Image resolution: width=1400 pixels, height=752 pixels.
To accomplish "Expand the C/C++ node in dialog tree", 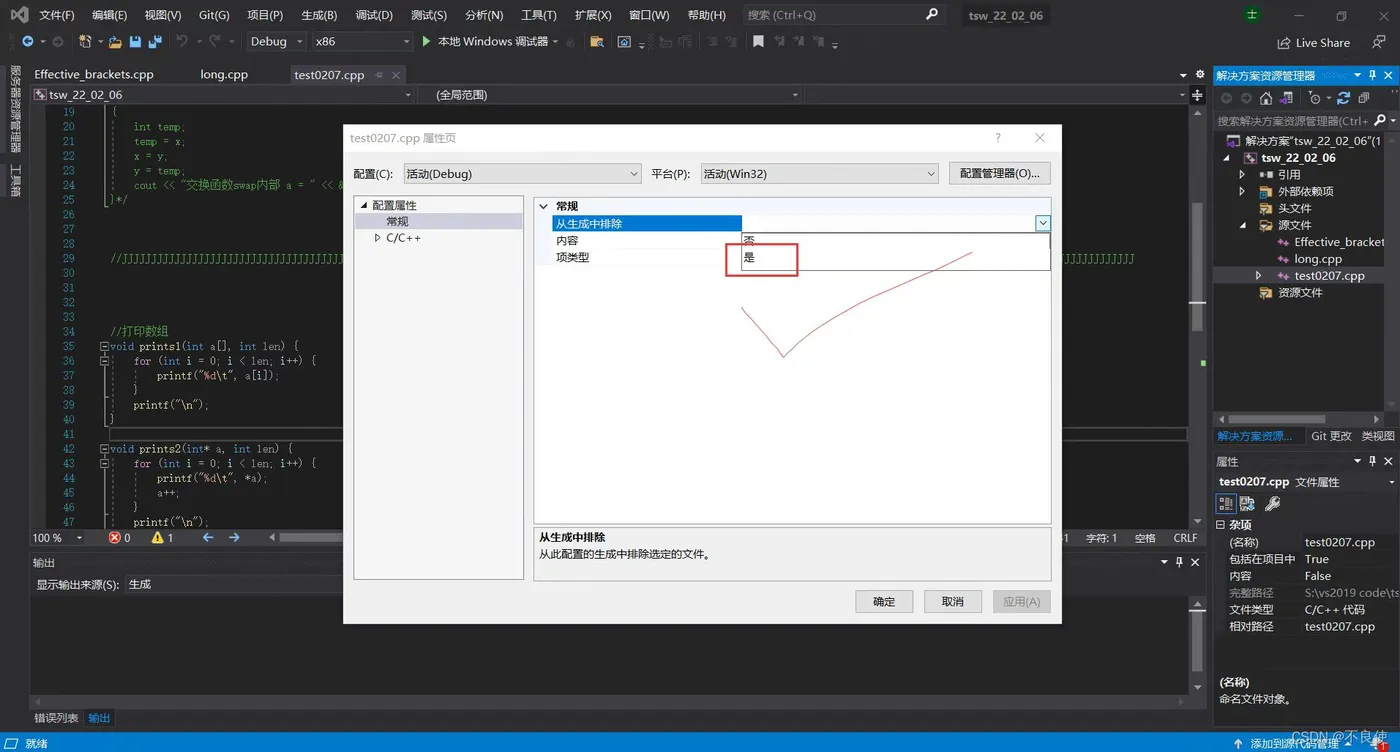I will coord(377,238).
